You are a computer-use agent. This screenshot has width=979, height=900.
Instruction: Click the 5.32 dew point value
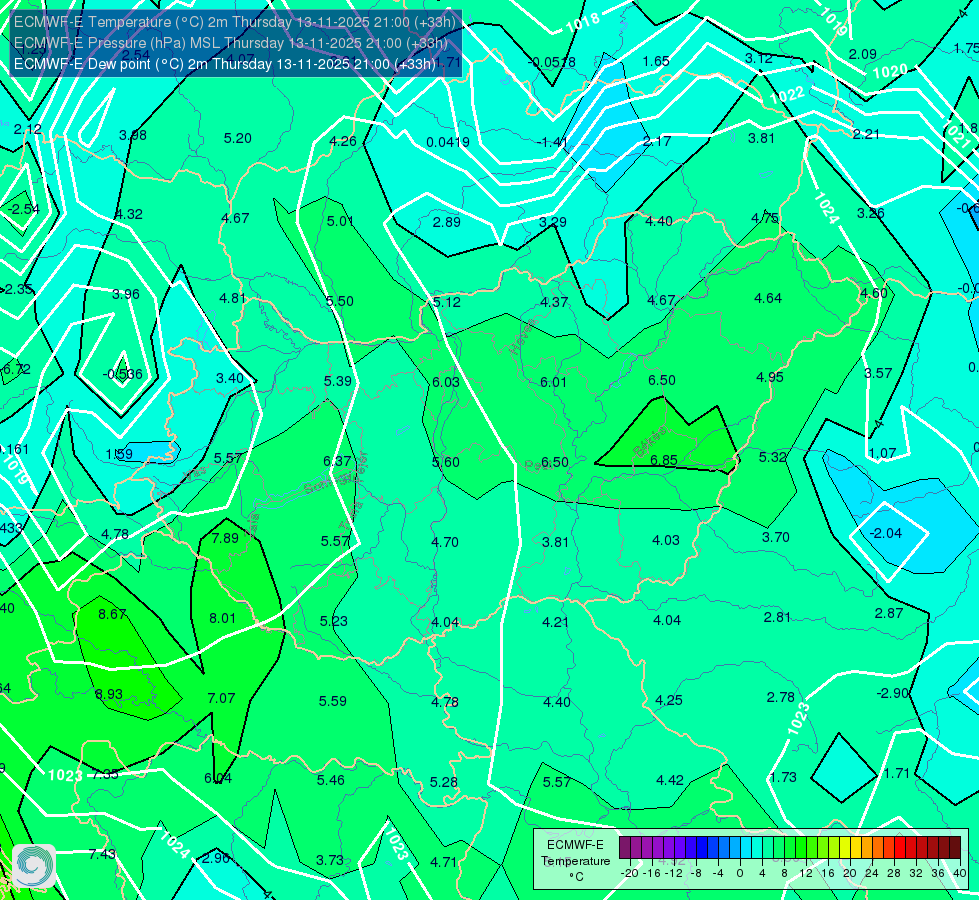[772, 457]
